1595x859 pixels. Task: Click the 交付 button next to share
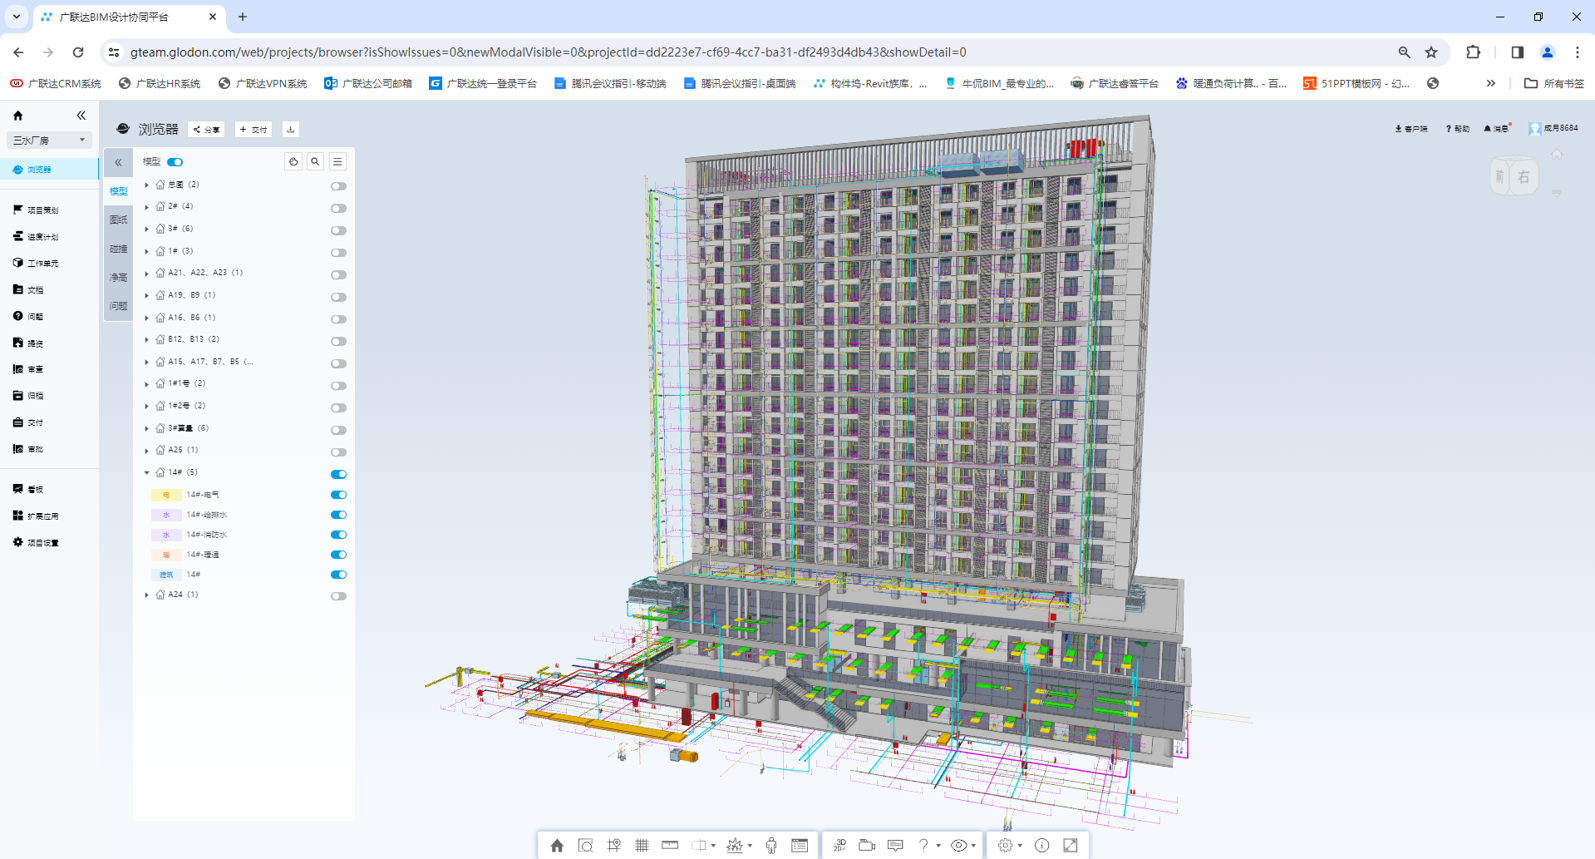254,130
